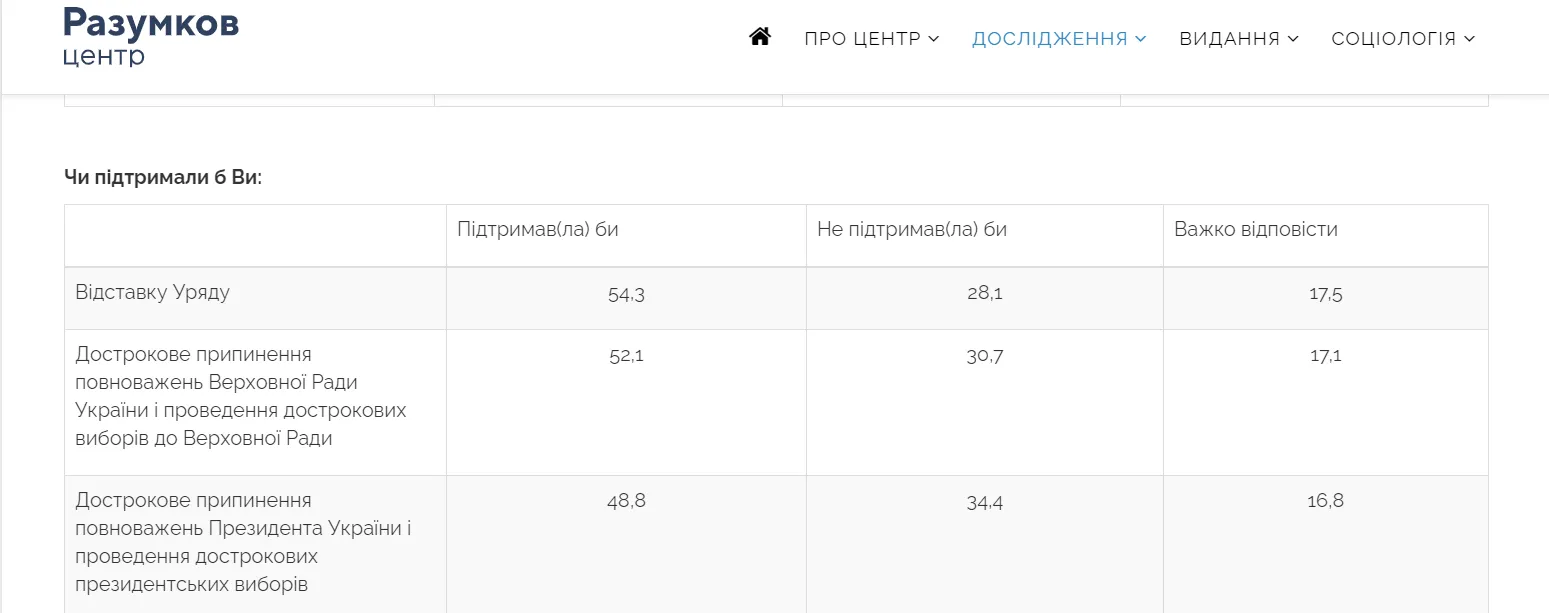Click the value 48,8 for president elections row
The width and height of the screenshot is (1549, 613).
point(627,501)
